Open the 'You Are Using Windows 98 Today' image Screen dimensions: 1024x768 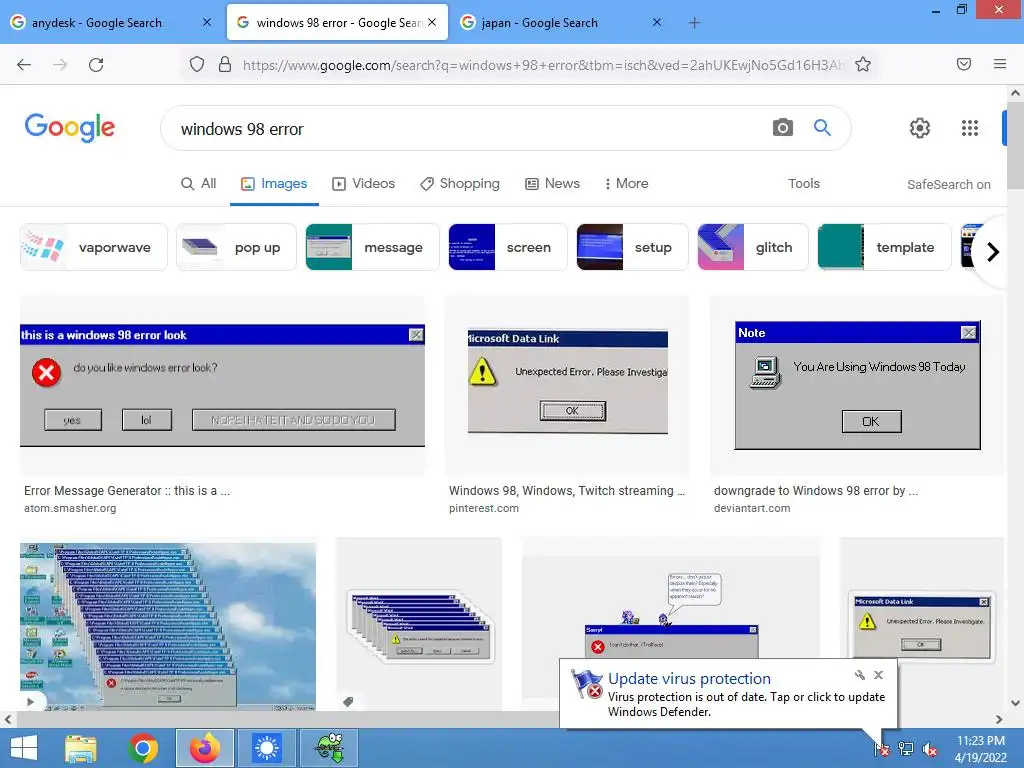[857, 385]
